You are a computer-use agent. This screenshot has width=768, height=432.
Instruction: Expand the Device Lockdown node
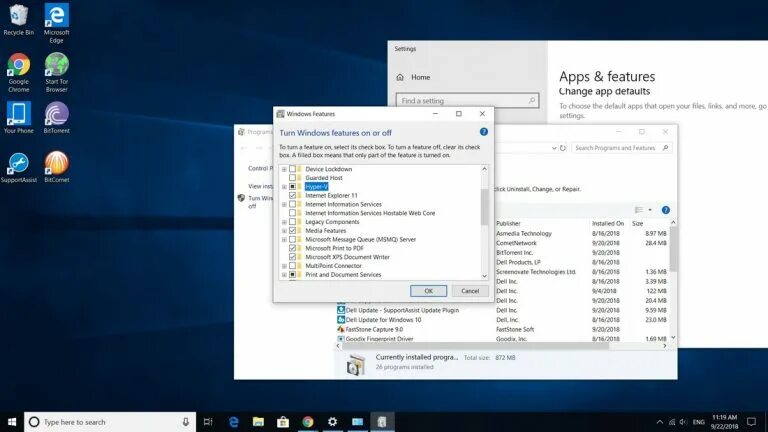(284, 169)
